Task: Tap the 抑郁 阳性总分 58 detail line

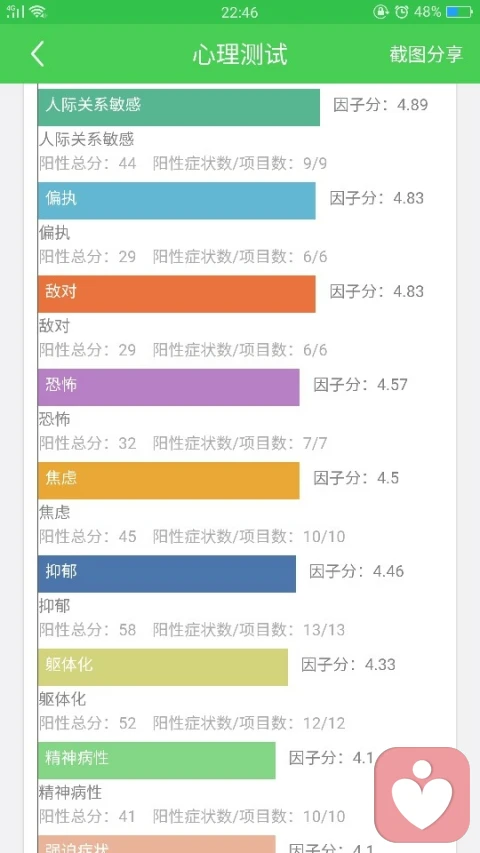Action: [x=192, y=630]
